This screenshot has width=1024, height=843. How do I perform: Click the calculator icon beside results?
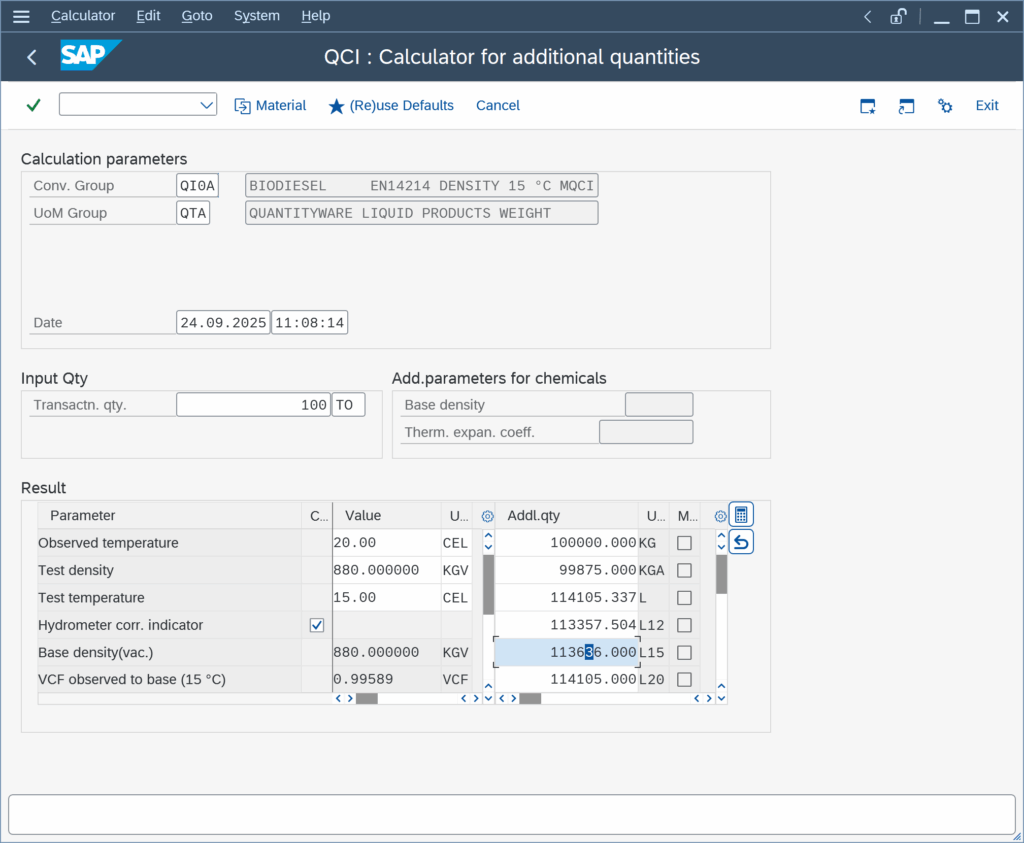point(741,515)
